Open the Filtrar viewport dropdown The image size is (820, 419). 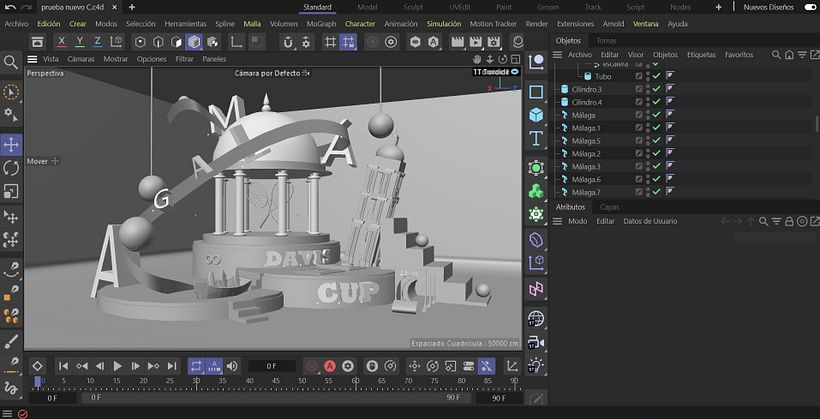coord(184,59)
